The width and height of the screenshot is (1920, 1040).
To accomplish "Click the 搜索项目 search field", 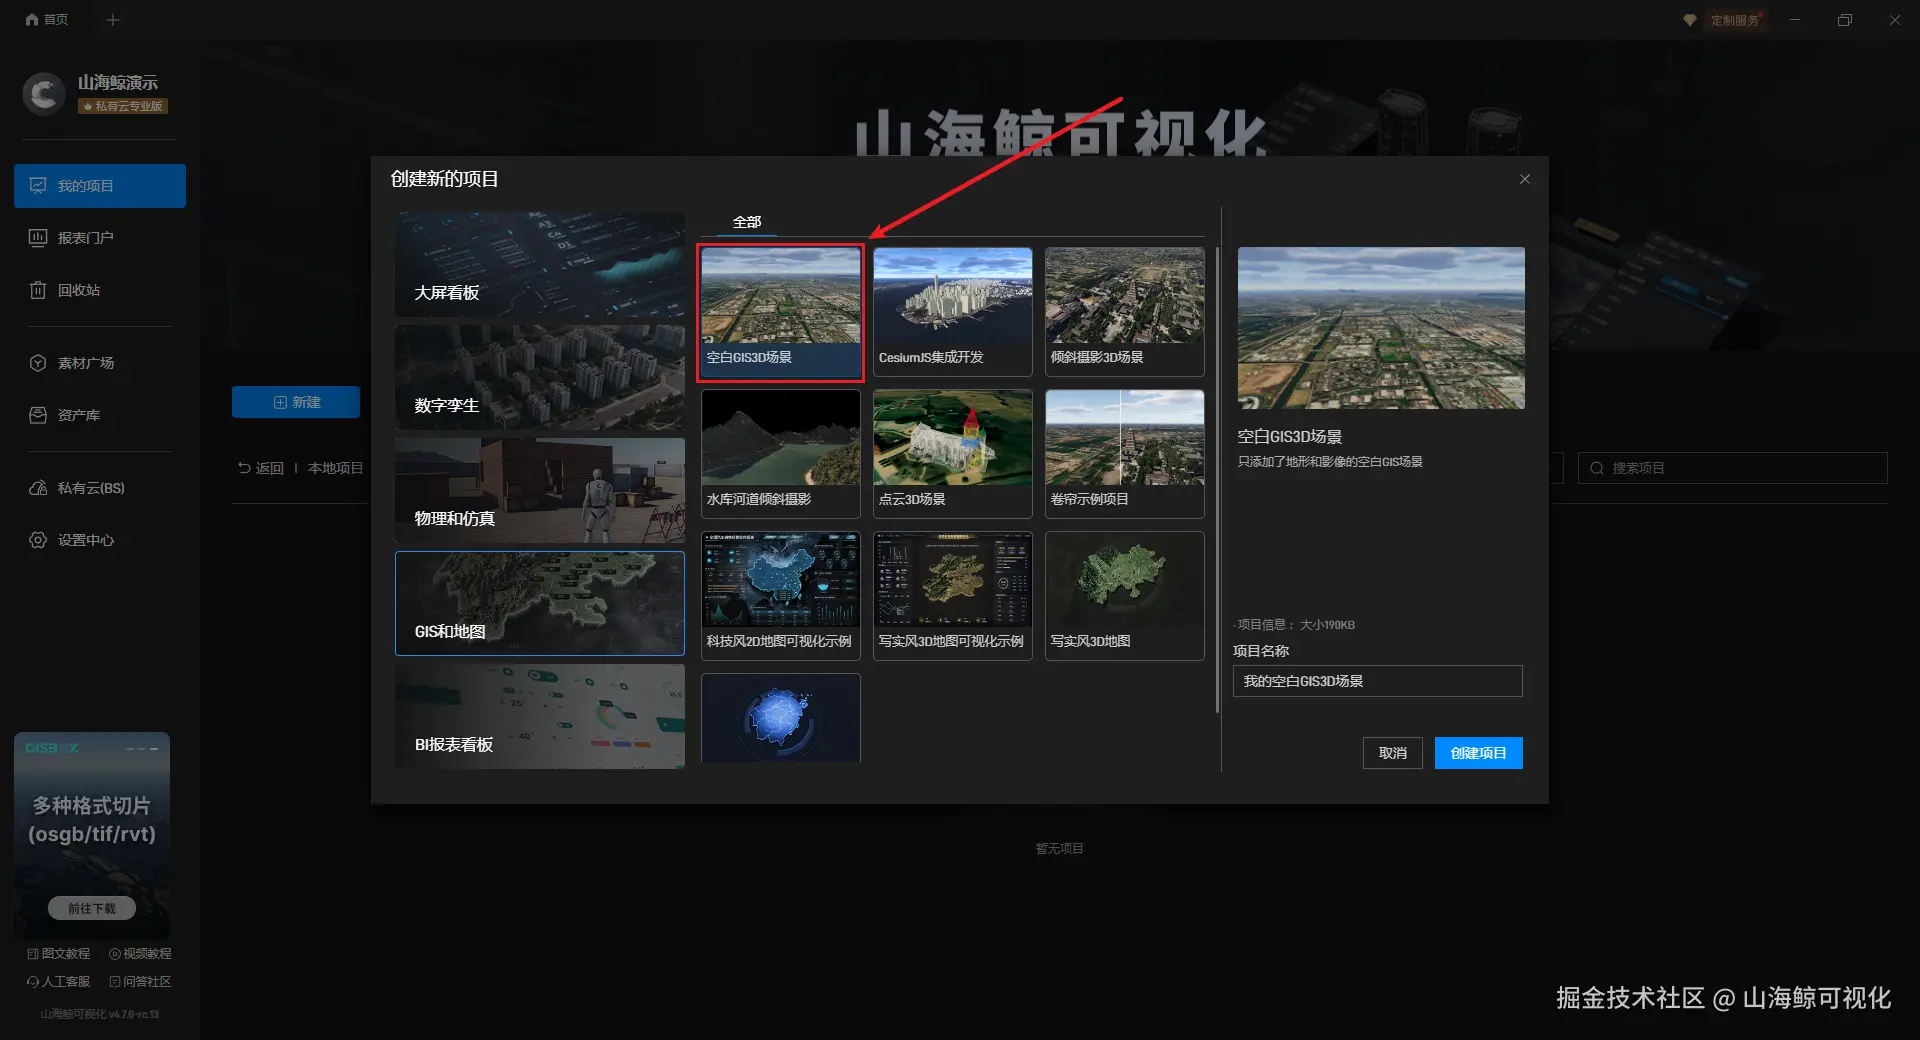I will [x=1732, y=468].
